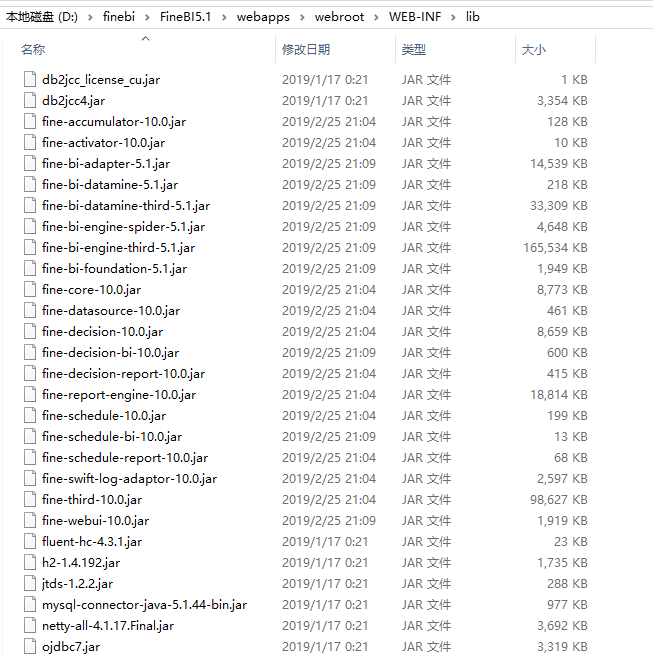Click the fine-bi-foundation-5.1.jar file icon
The height and width of the screenshot is (656, 653).
(30, 268)
